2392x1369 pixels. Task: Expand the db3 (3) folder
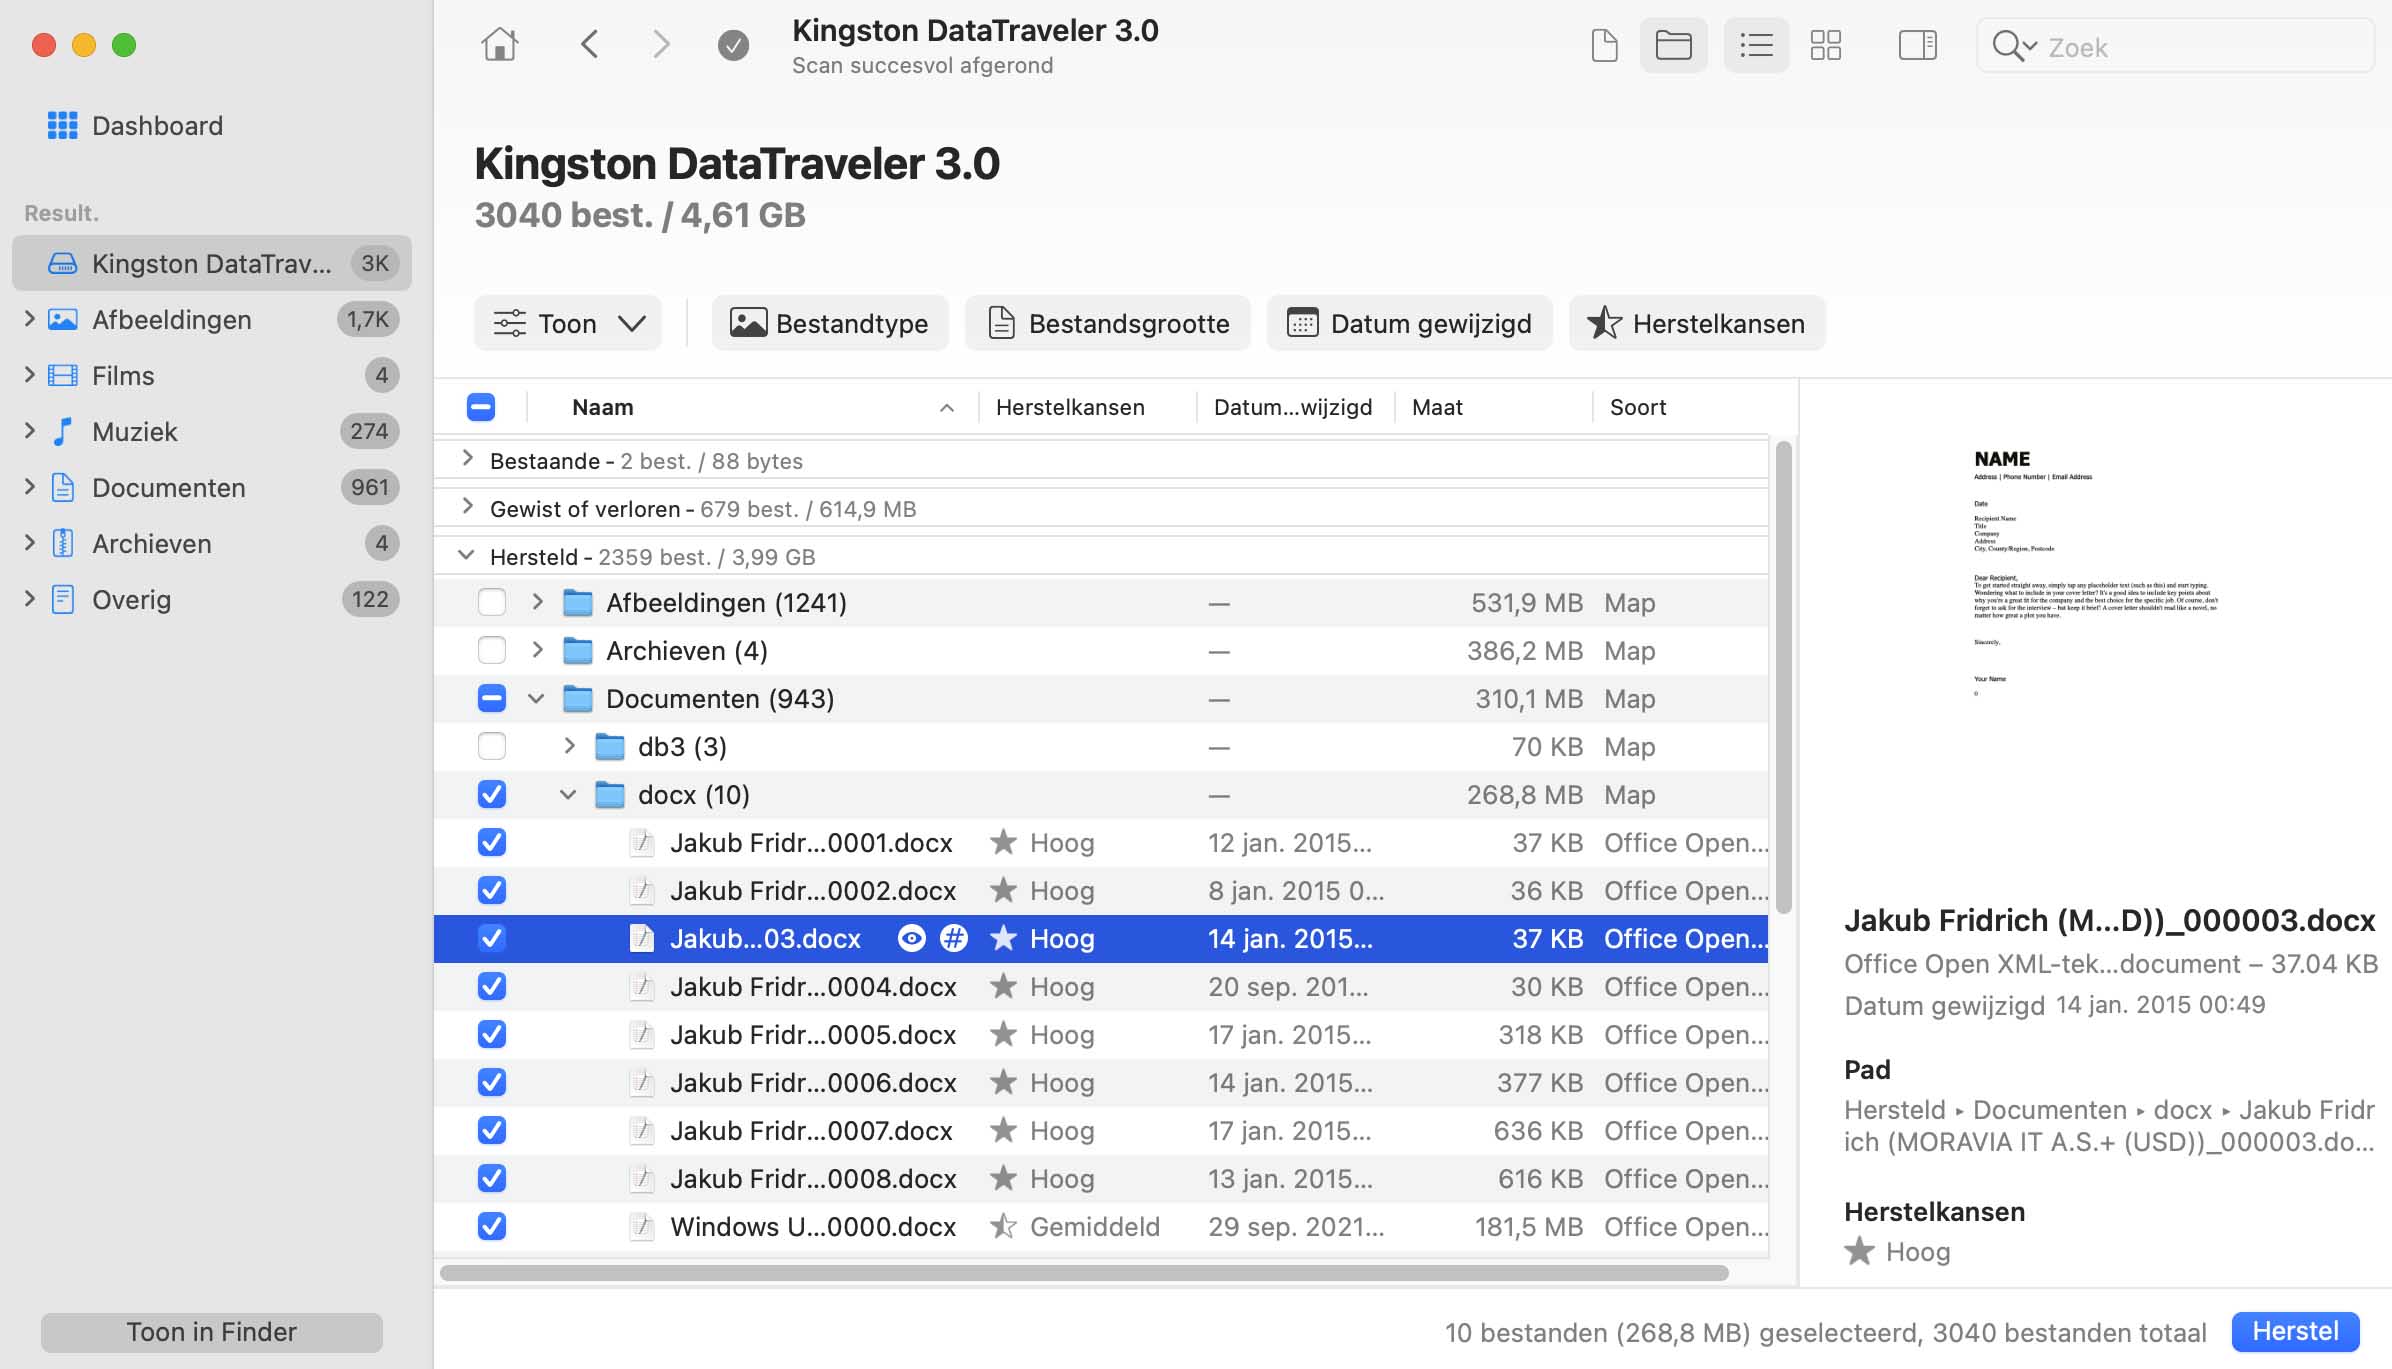(x=569, y=746)
